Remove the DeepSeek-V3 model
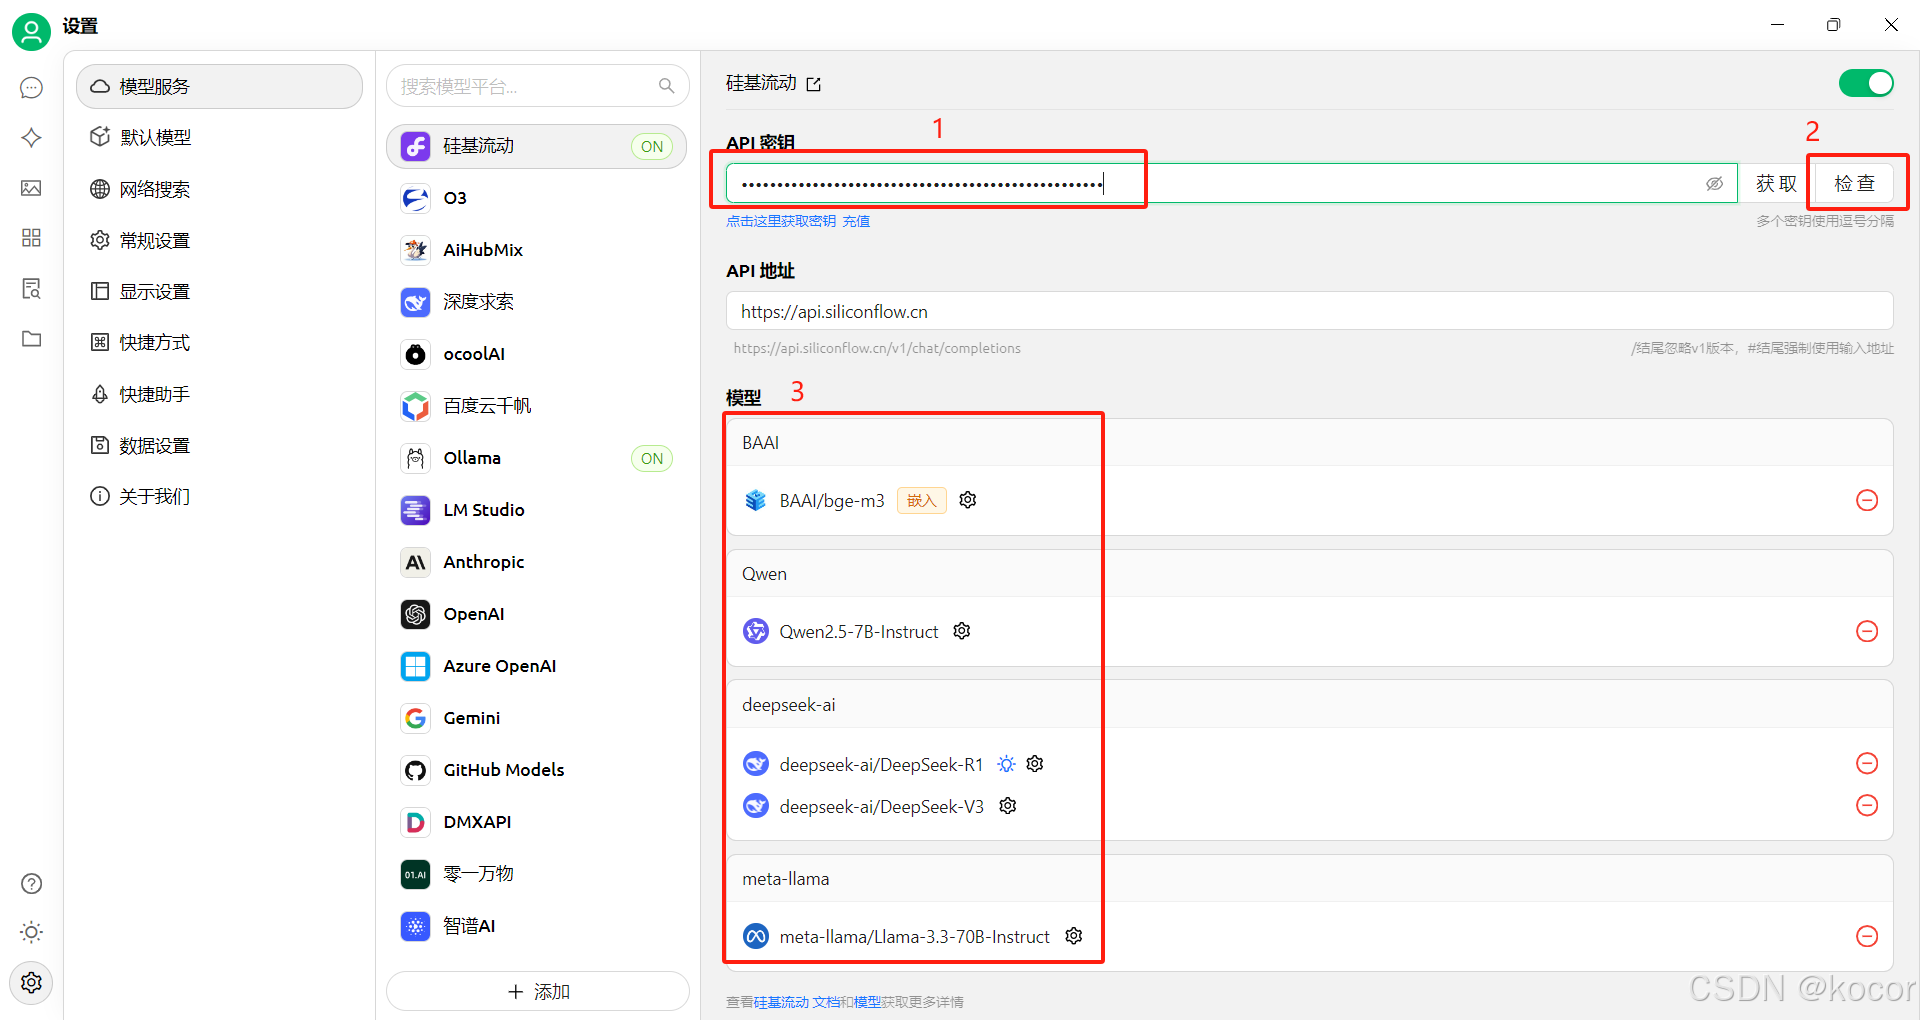 click(1866, 805)
